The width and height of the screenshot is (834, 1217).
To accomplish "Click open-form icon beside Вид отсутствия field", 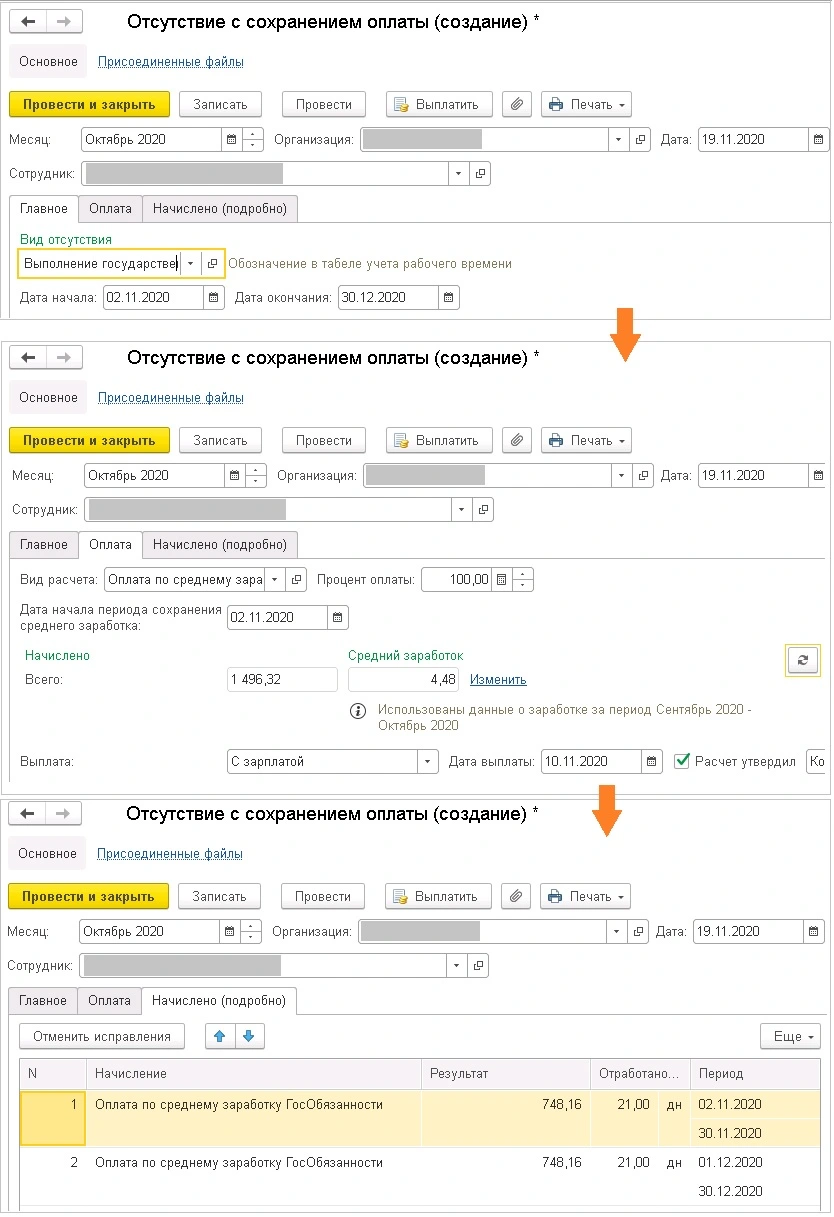I will pyautogui.click(x=212, y=263).
